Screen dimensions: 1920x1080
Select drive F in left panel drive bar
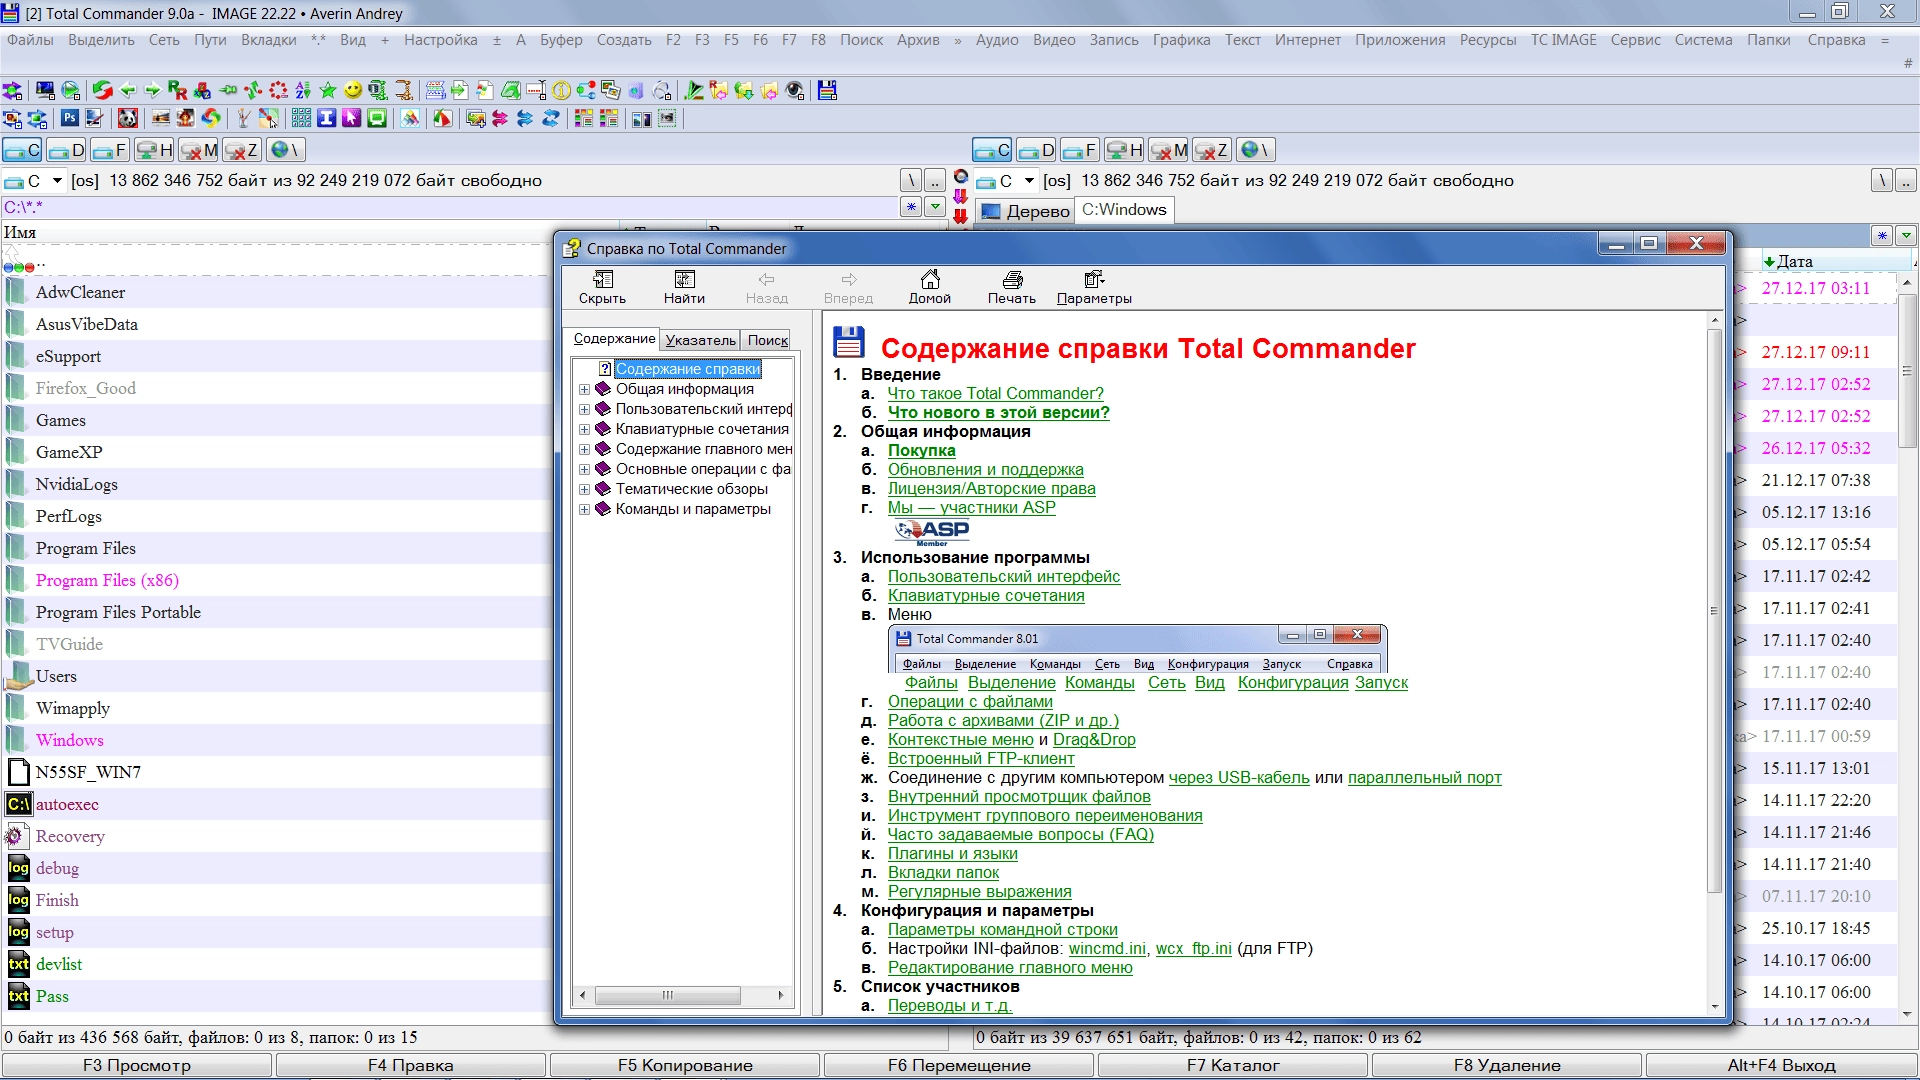(x=109, y=150)
